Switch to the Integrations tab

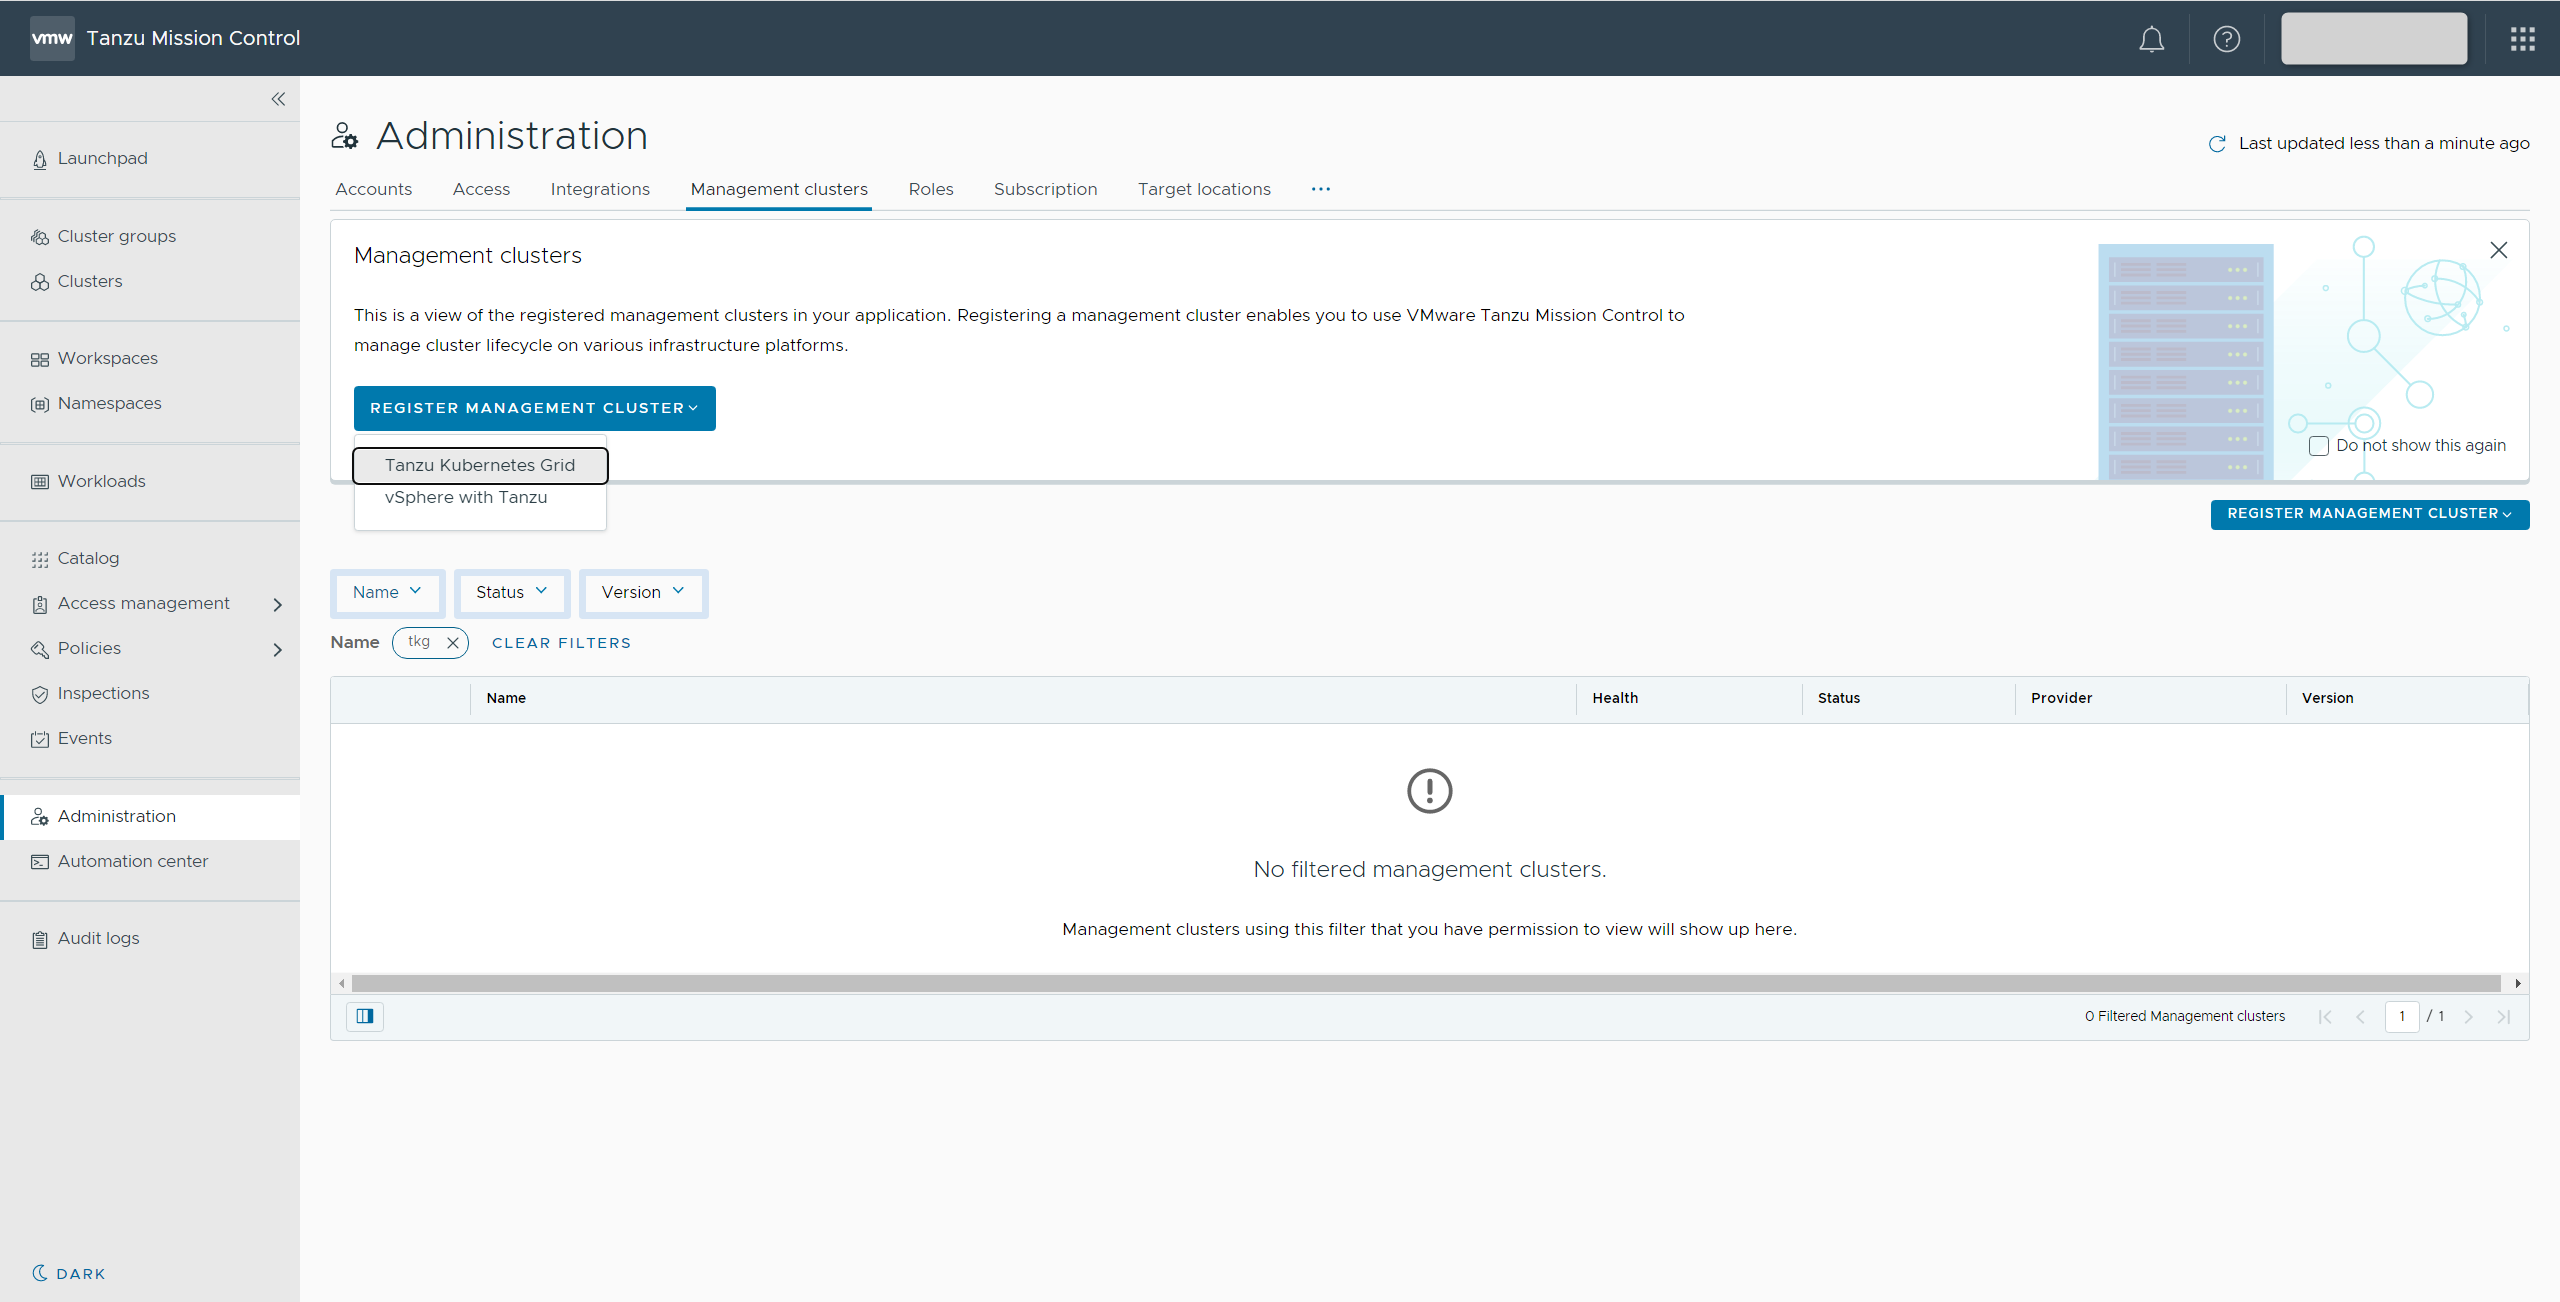click(600, 189)
